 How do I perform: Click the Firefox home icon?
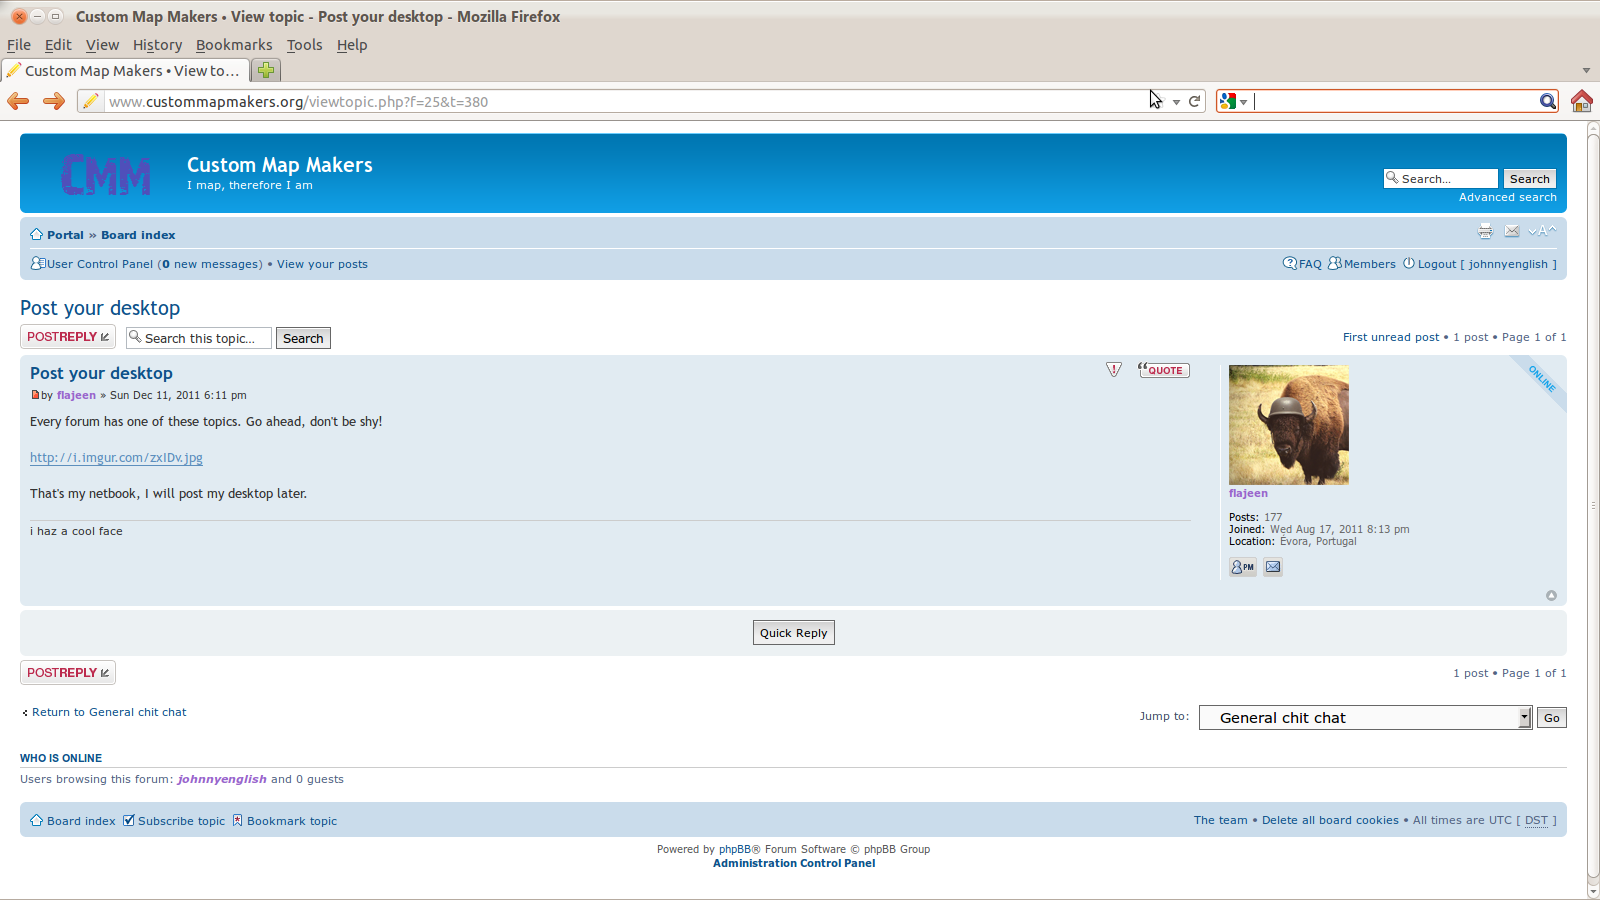pos(1581,101)
